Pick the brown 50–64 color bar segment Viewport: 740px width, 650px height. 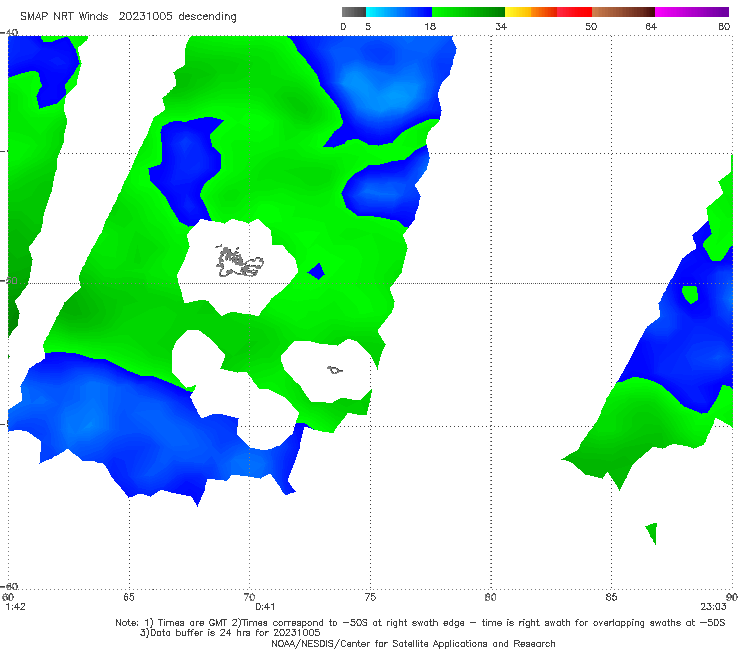[623, 12]
